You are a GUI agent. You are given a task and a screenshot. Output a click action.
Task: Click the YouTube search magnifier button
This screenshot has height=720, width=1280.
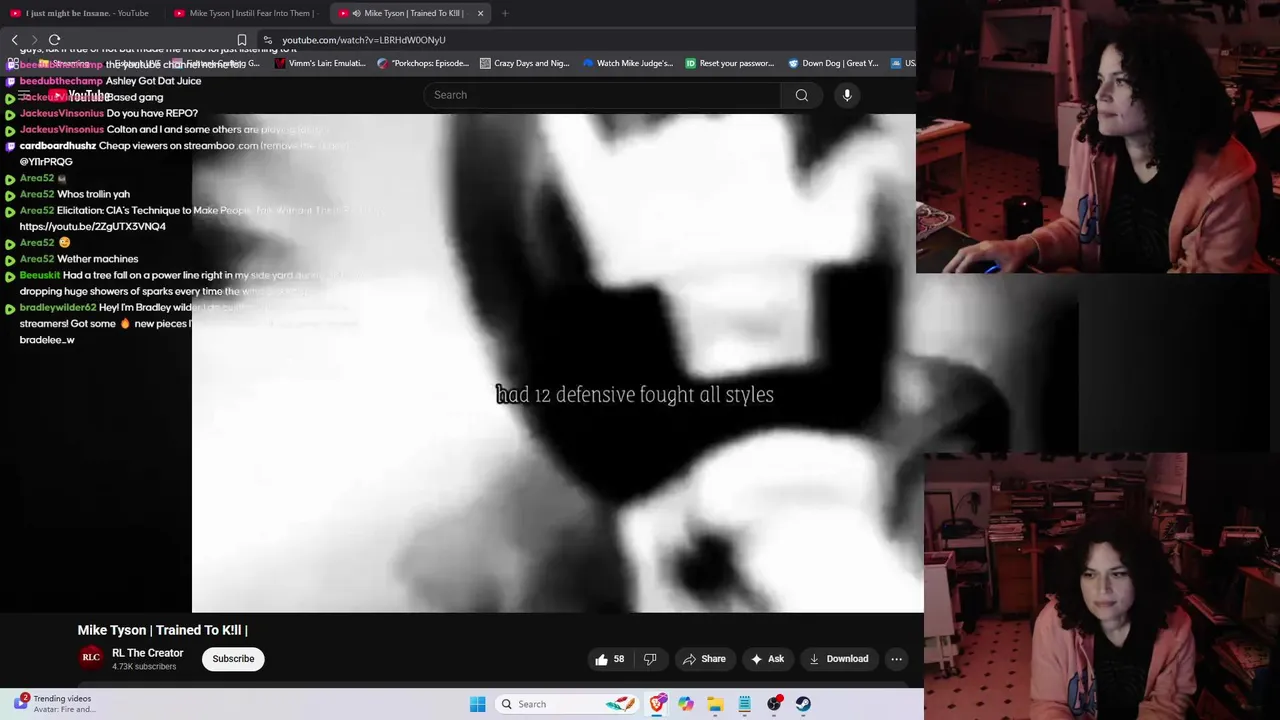pos(801,95)
